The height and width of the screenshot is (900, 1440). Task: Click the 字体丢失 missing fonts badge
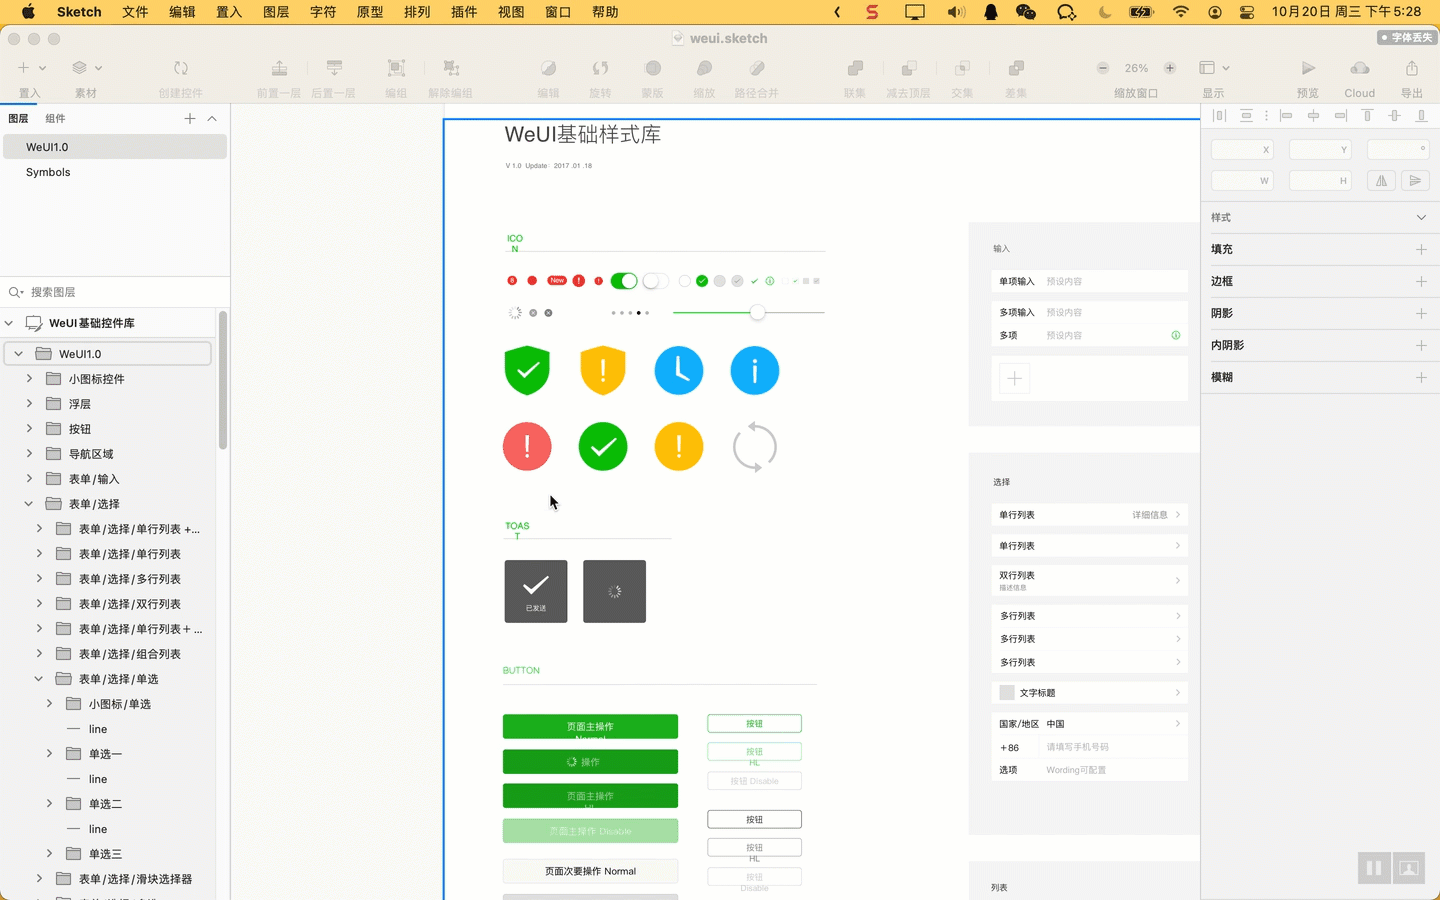[1405, 37]
